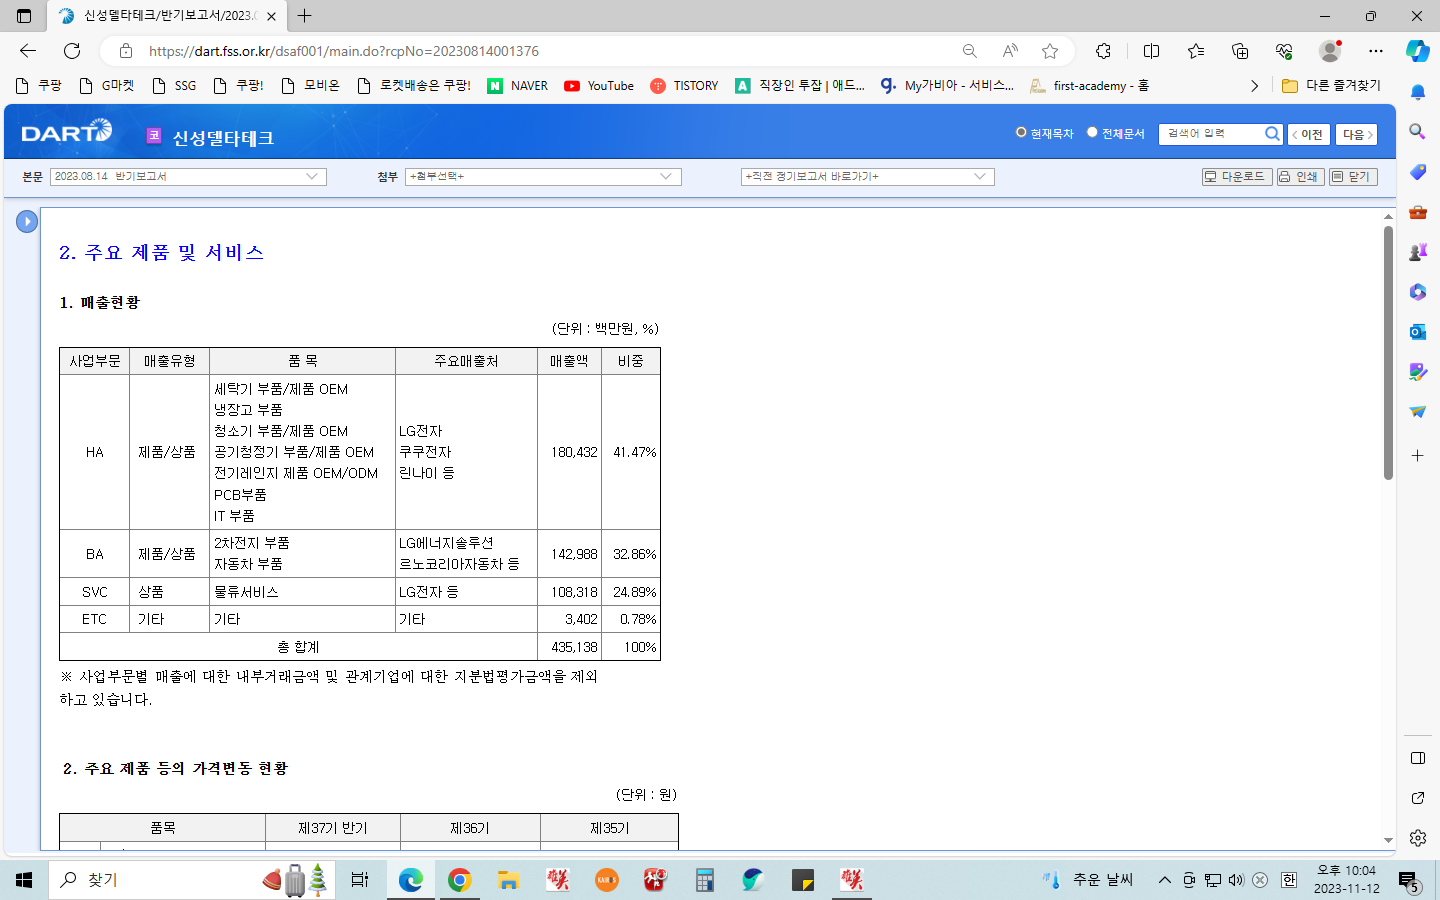This screenshot has width=1440, height=900.
Task: Expand hidden bookmarks chevron
Action: pyautogui.click(x=1254, y=86)
